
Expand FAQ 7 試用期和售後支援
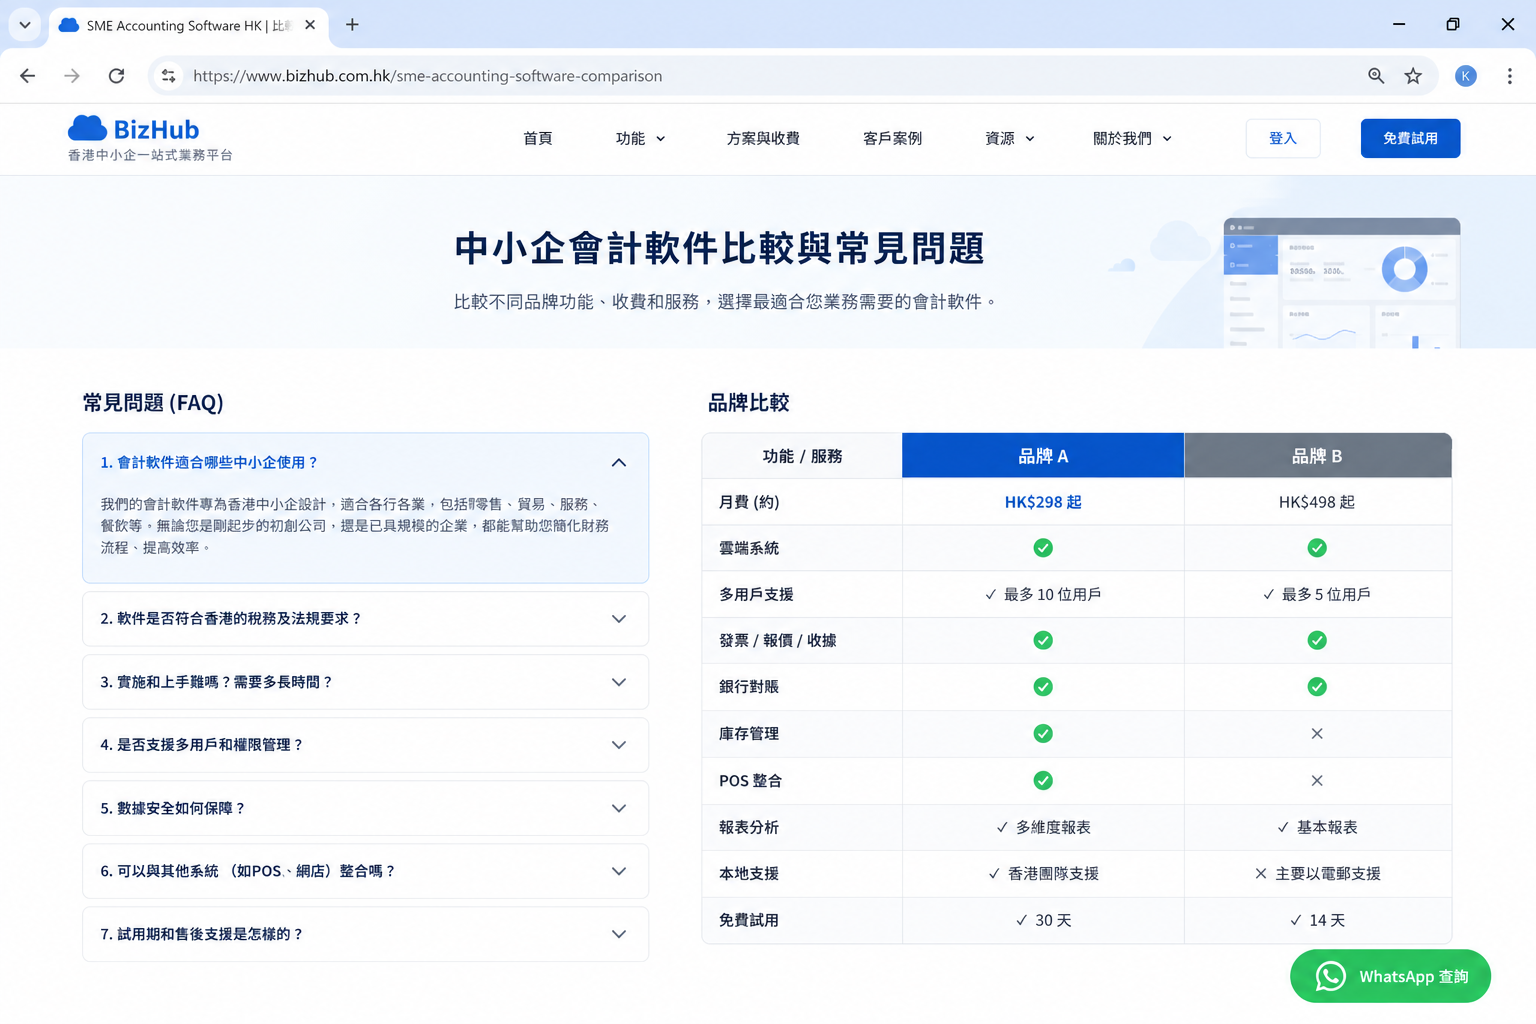[365, 934]
